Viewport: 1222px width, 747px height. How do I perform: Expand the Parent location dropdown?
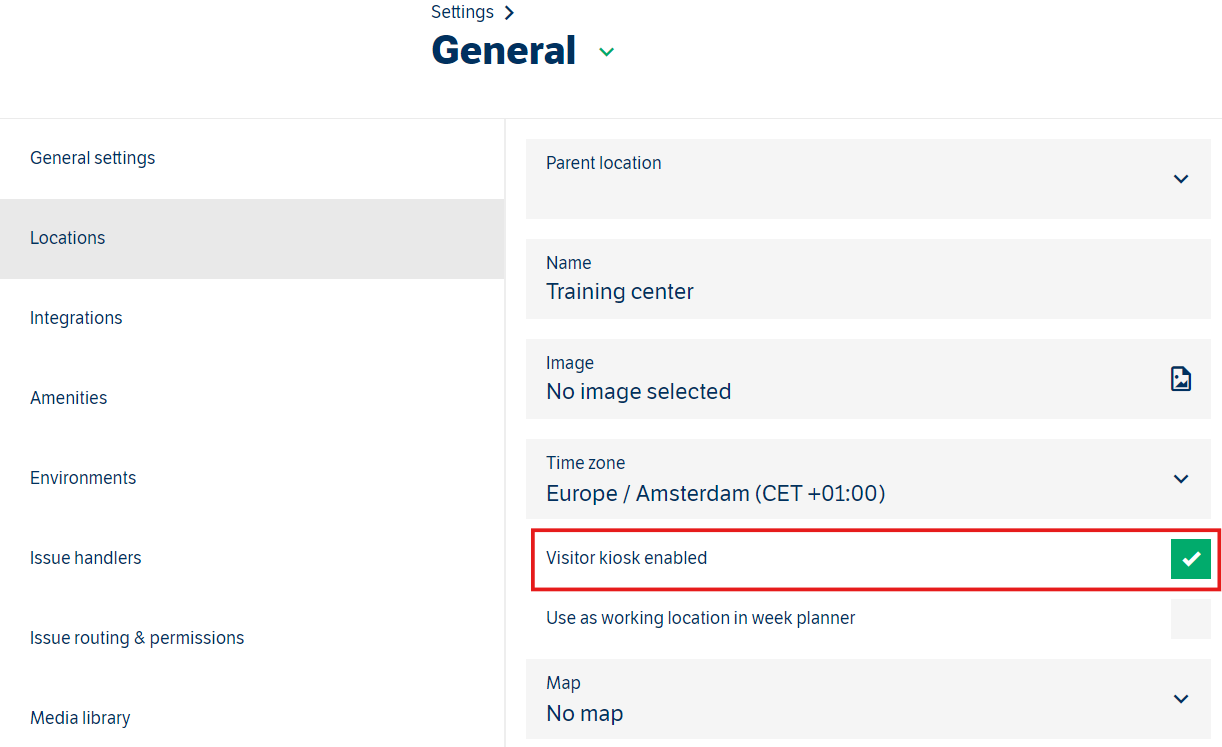pos(1180,179)
